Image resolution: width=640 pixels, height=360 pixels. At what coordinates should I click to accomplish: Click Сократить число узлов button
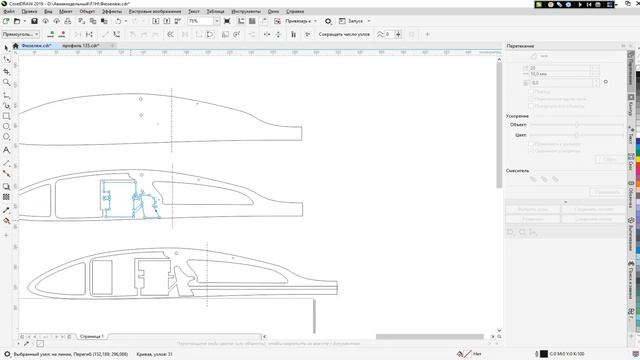tap(344, 34)
